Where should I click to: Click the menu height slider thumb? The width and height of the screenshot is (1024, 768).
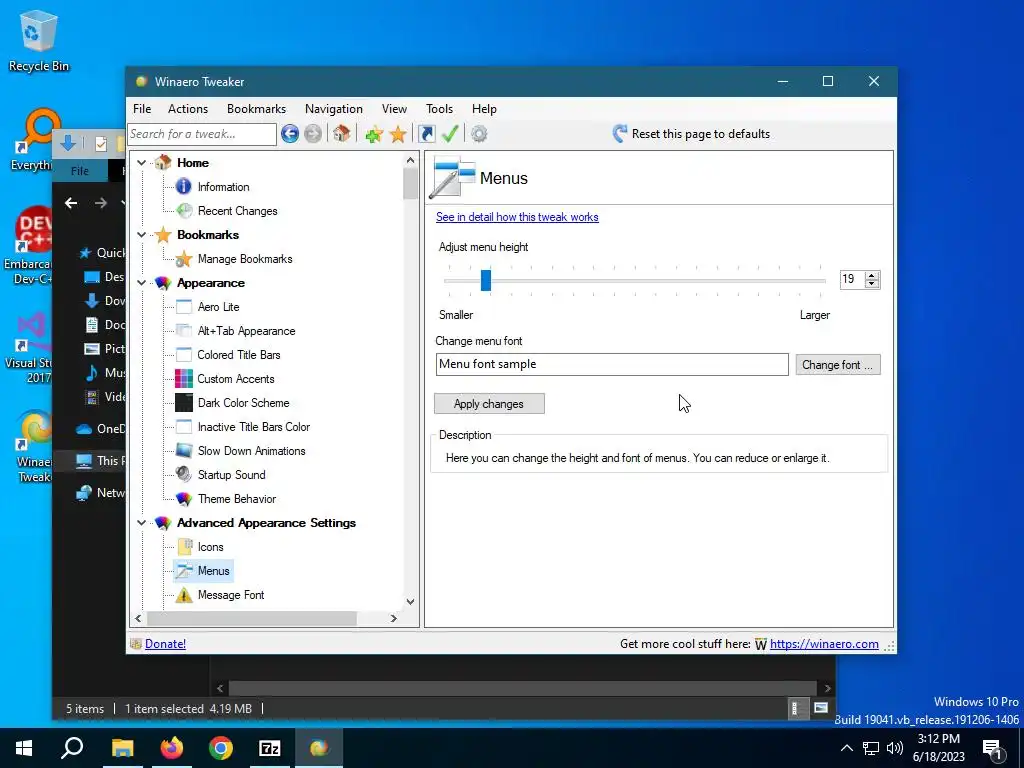[486, 280]
